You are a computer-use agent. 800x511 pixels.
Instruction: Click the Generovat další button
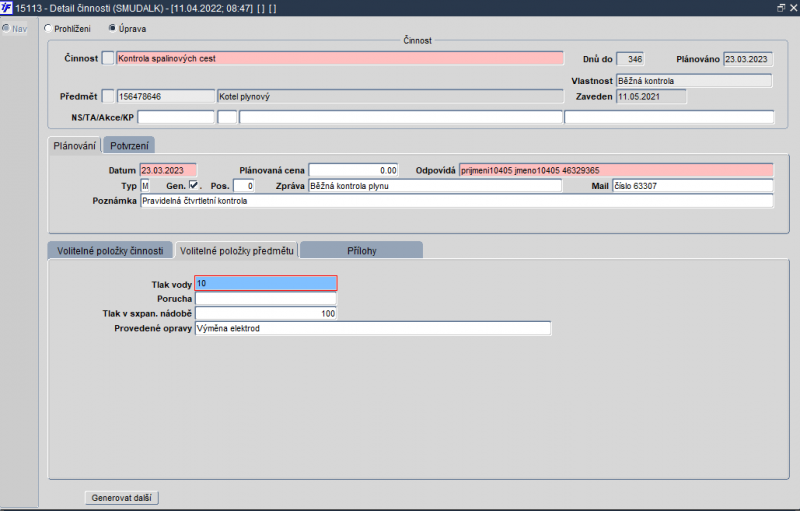121,498
